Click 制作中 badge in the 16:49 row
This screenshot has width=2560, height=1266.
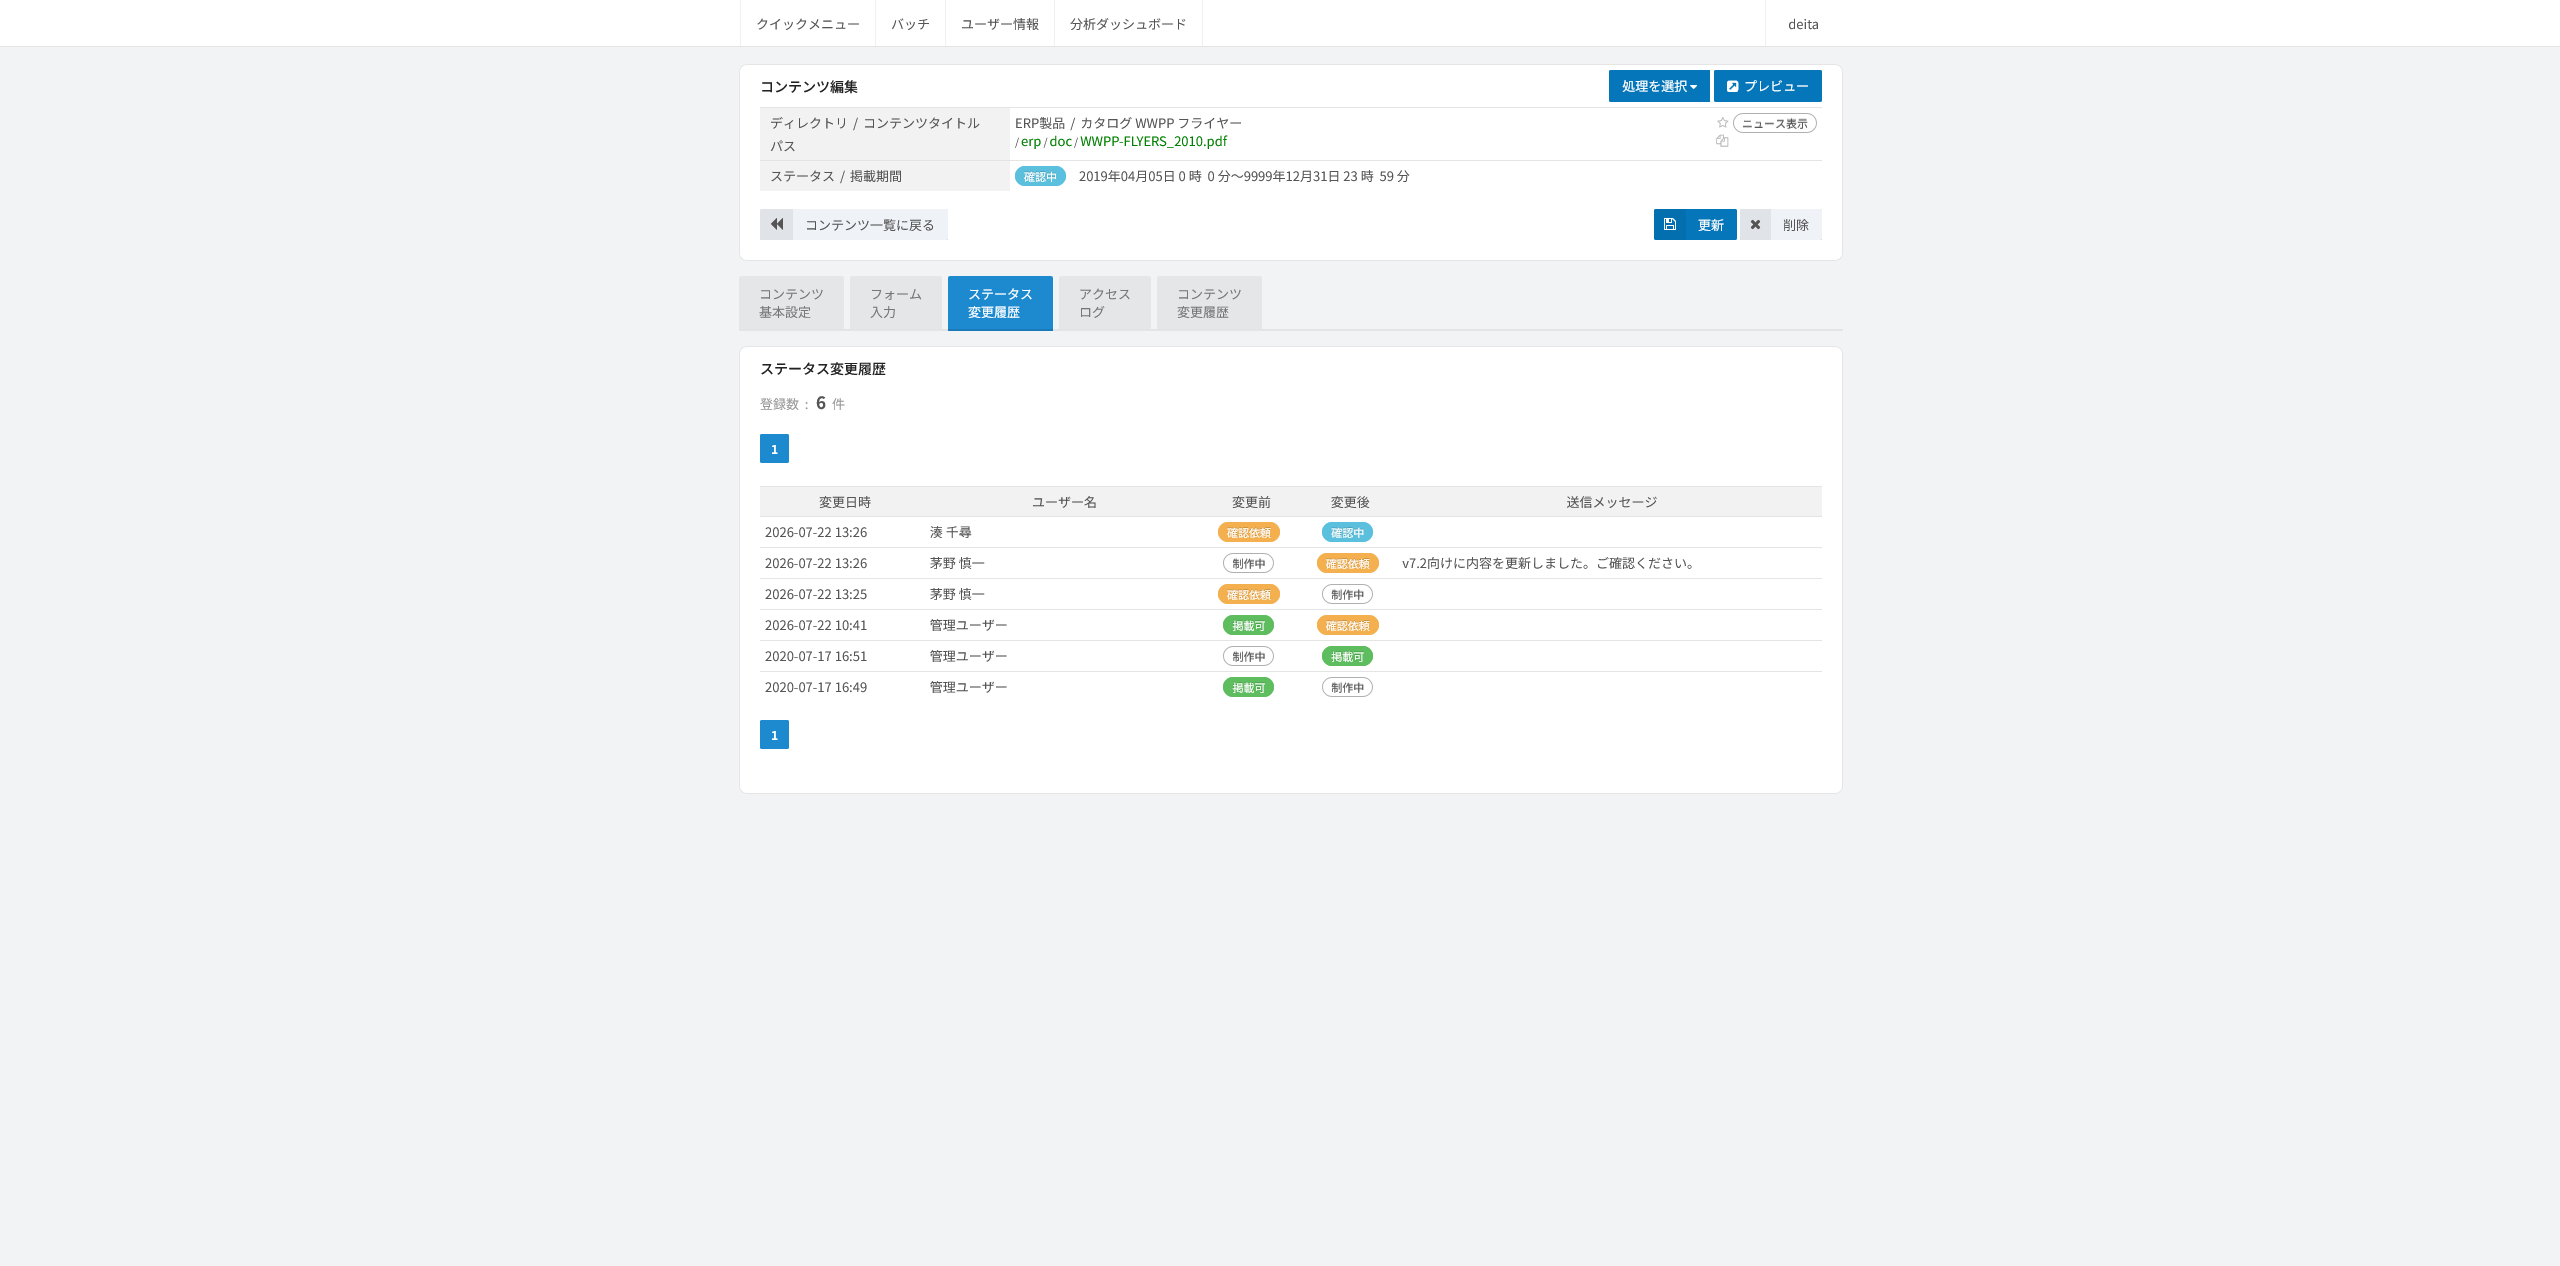point(1347,687)
